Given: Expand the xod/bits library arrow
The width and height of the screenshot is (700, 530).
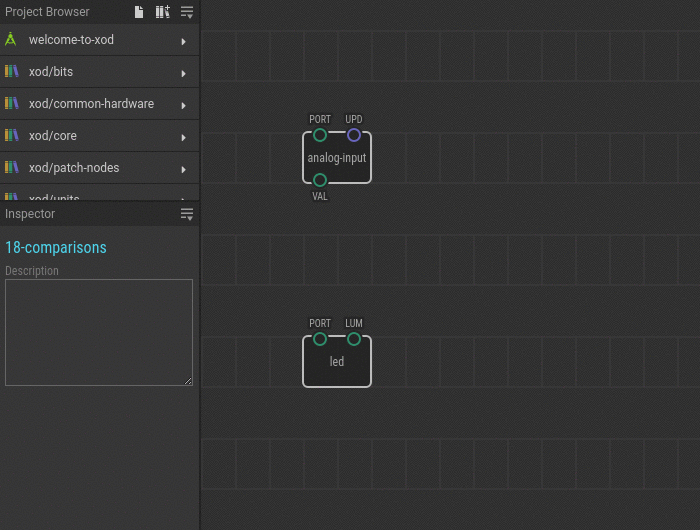Looking at the screenshot, I should (x=183, y=73).
